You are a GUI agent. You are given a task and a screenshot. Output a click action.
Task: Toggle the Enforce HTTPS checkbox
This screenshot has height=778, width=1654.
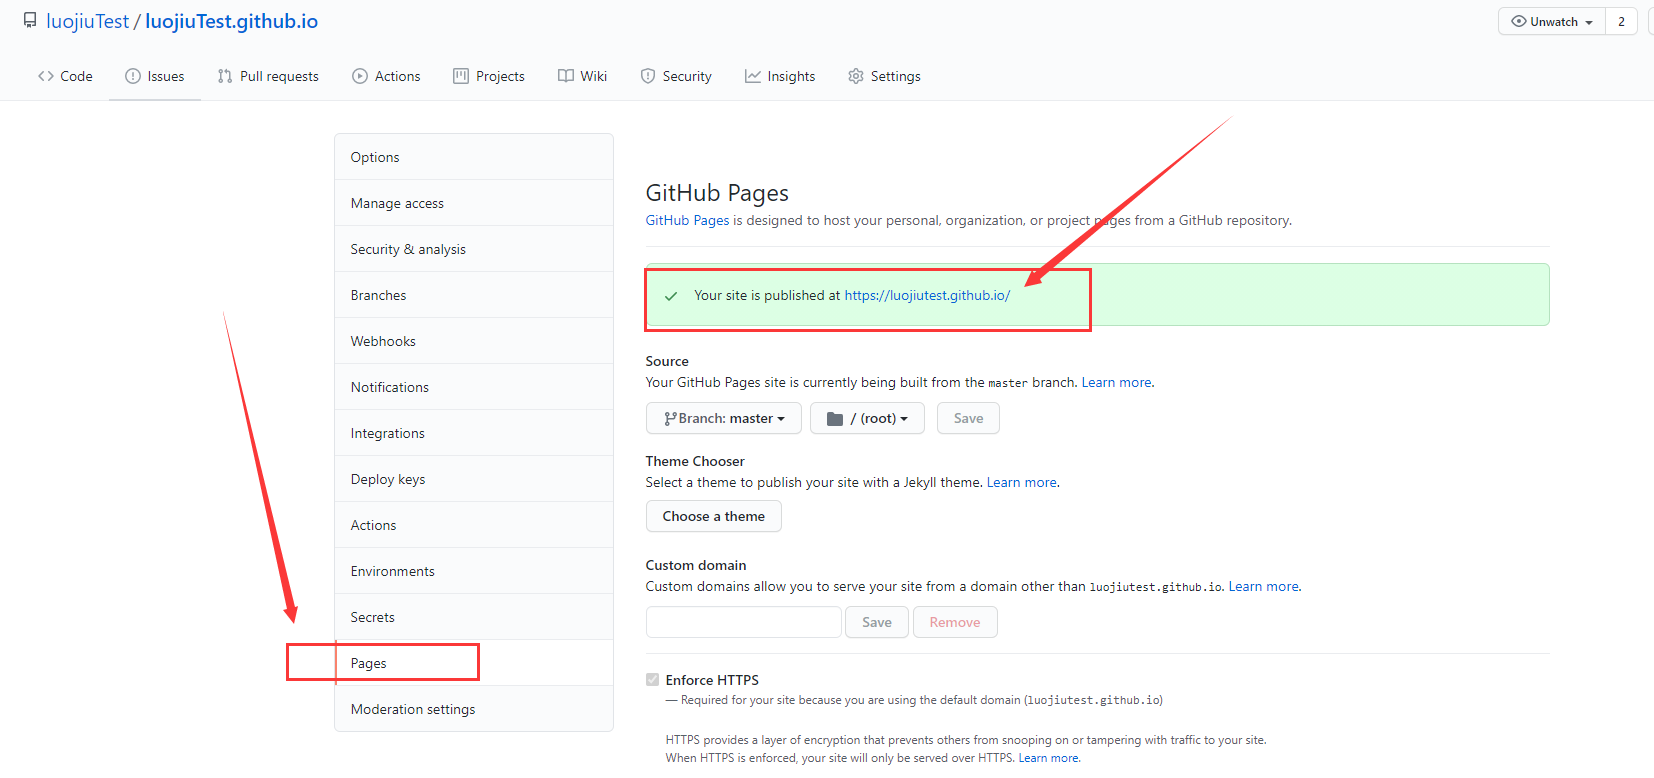tap(653, 680)
